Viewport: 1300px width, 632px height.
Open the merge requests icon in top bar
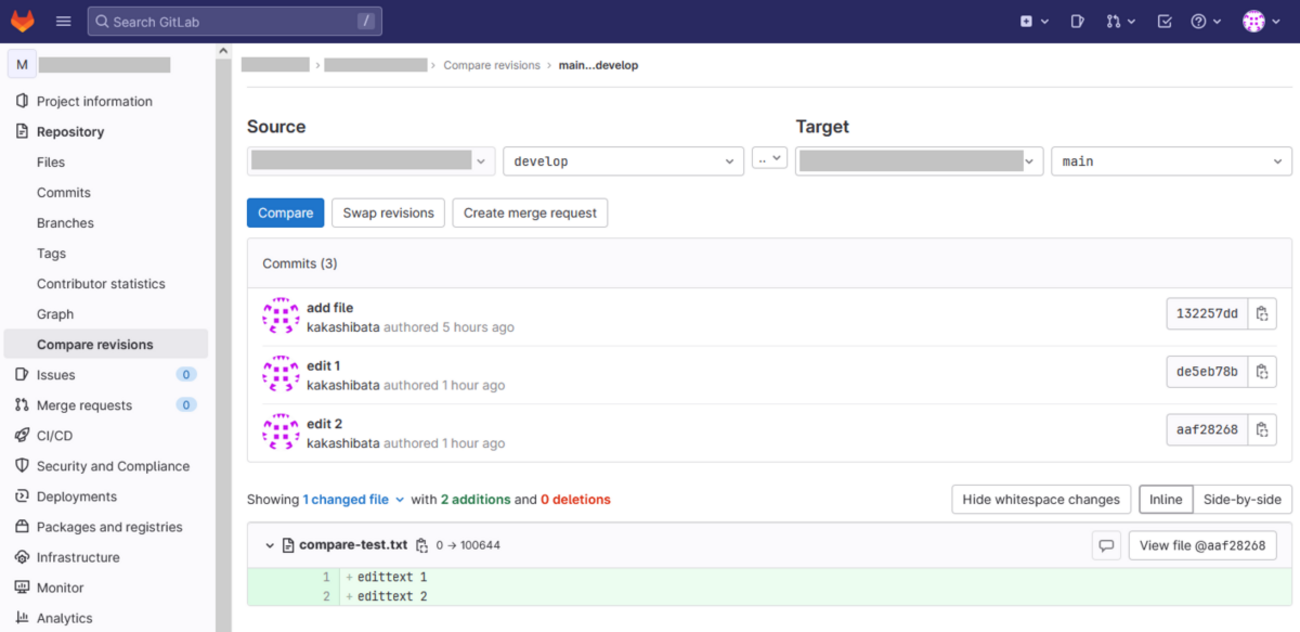click(x=1115, y=20)
